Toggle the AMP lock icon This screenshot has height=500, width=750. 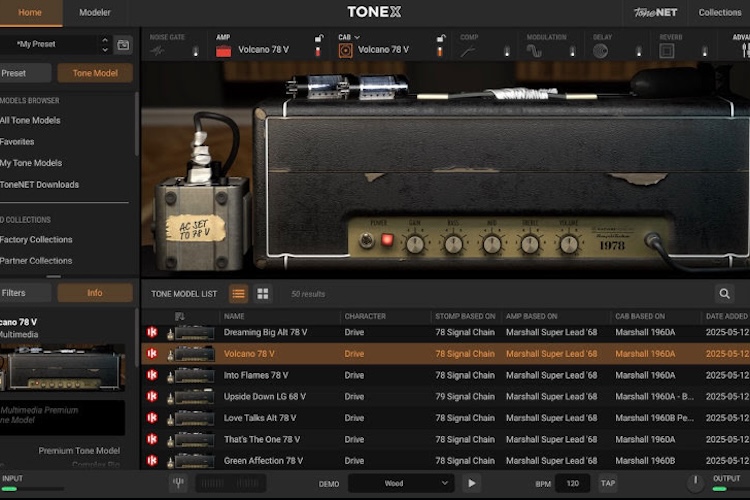[319, 38]
